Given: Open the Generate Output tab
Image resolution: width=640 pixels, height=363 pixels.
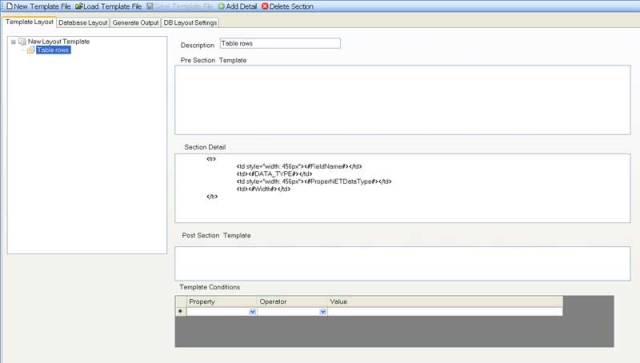Looking at the screenshot, I should [136, 23].
